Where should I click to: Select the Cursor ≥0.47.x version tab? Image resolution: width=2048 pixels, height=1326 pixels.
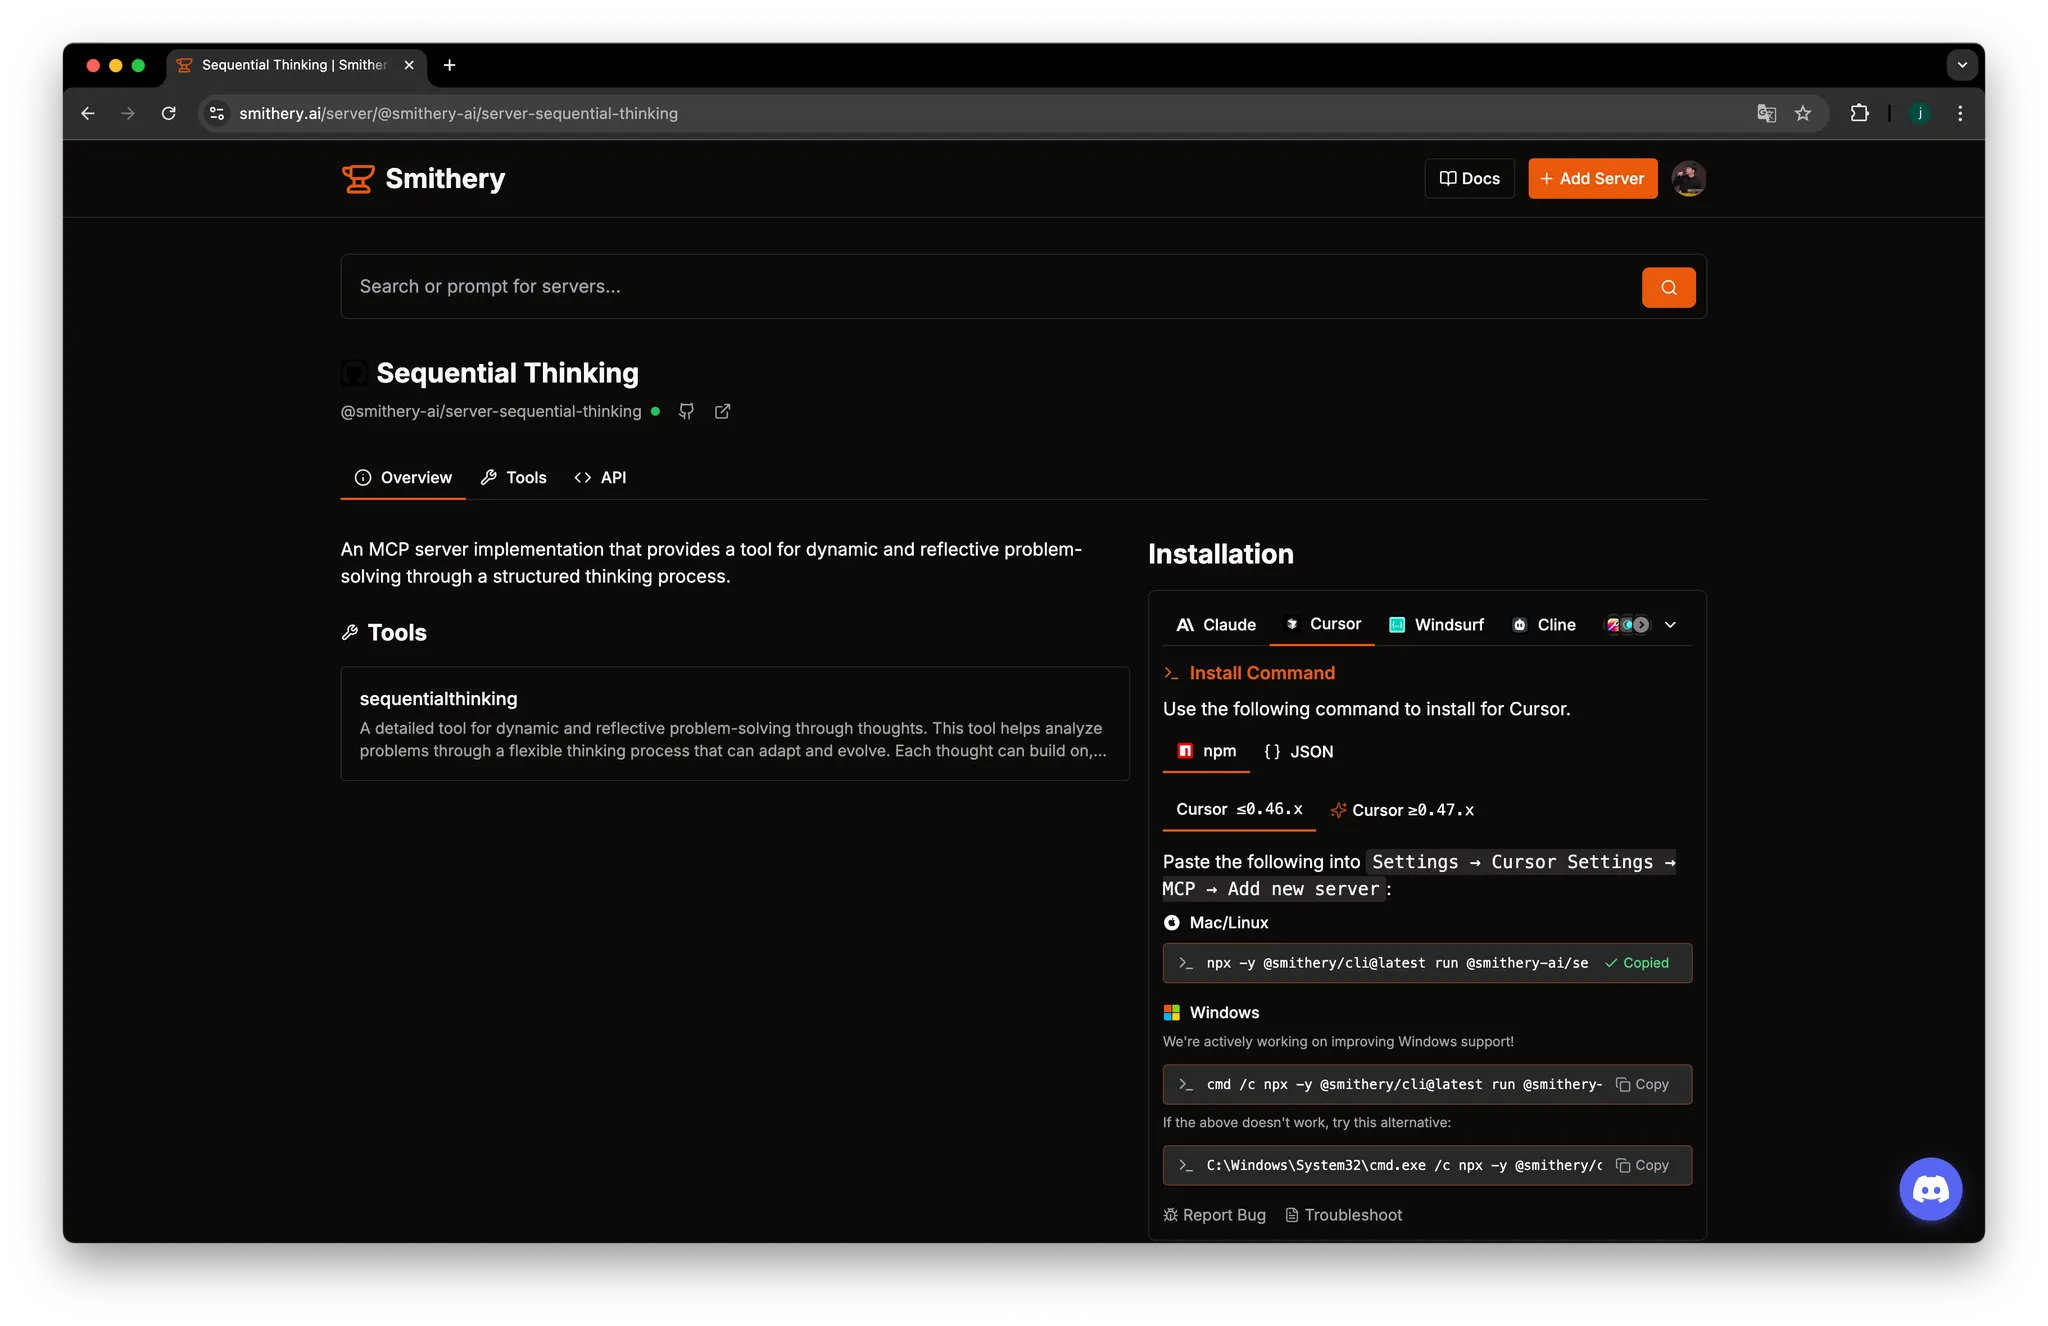pyautogui.click(x=1402, y=810)
